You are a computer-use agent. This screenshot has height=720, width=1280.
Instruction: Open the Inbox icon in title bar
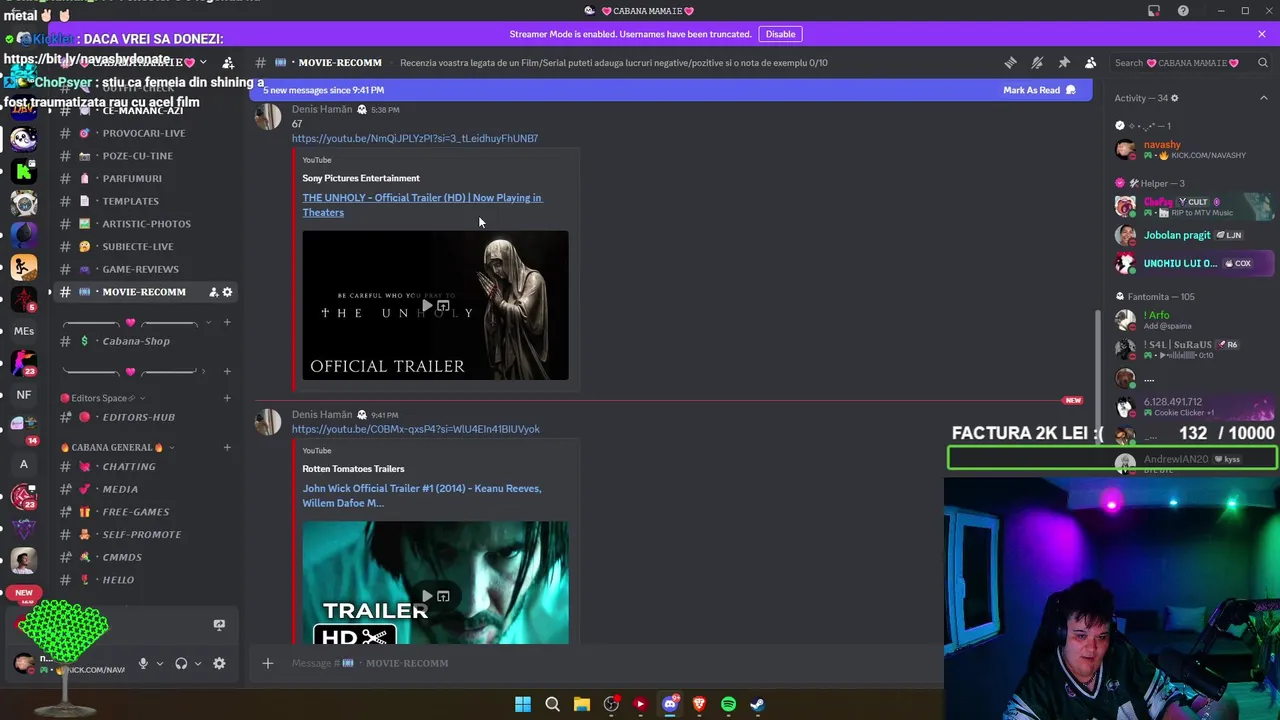(x=1154, y=11)
